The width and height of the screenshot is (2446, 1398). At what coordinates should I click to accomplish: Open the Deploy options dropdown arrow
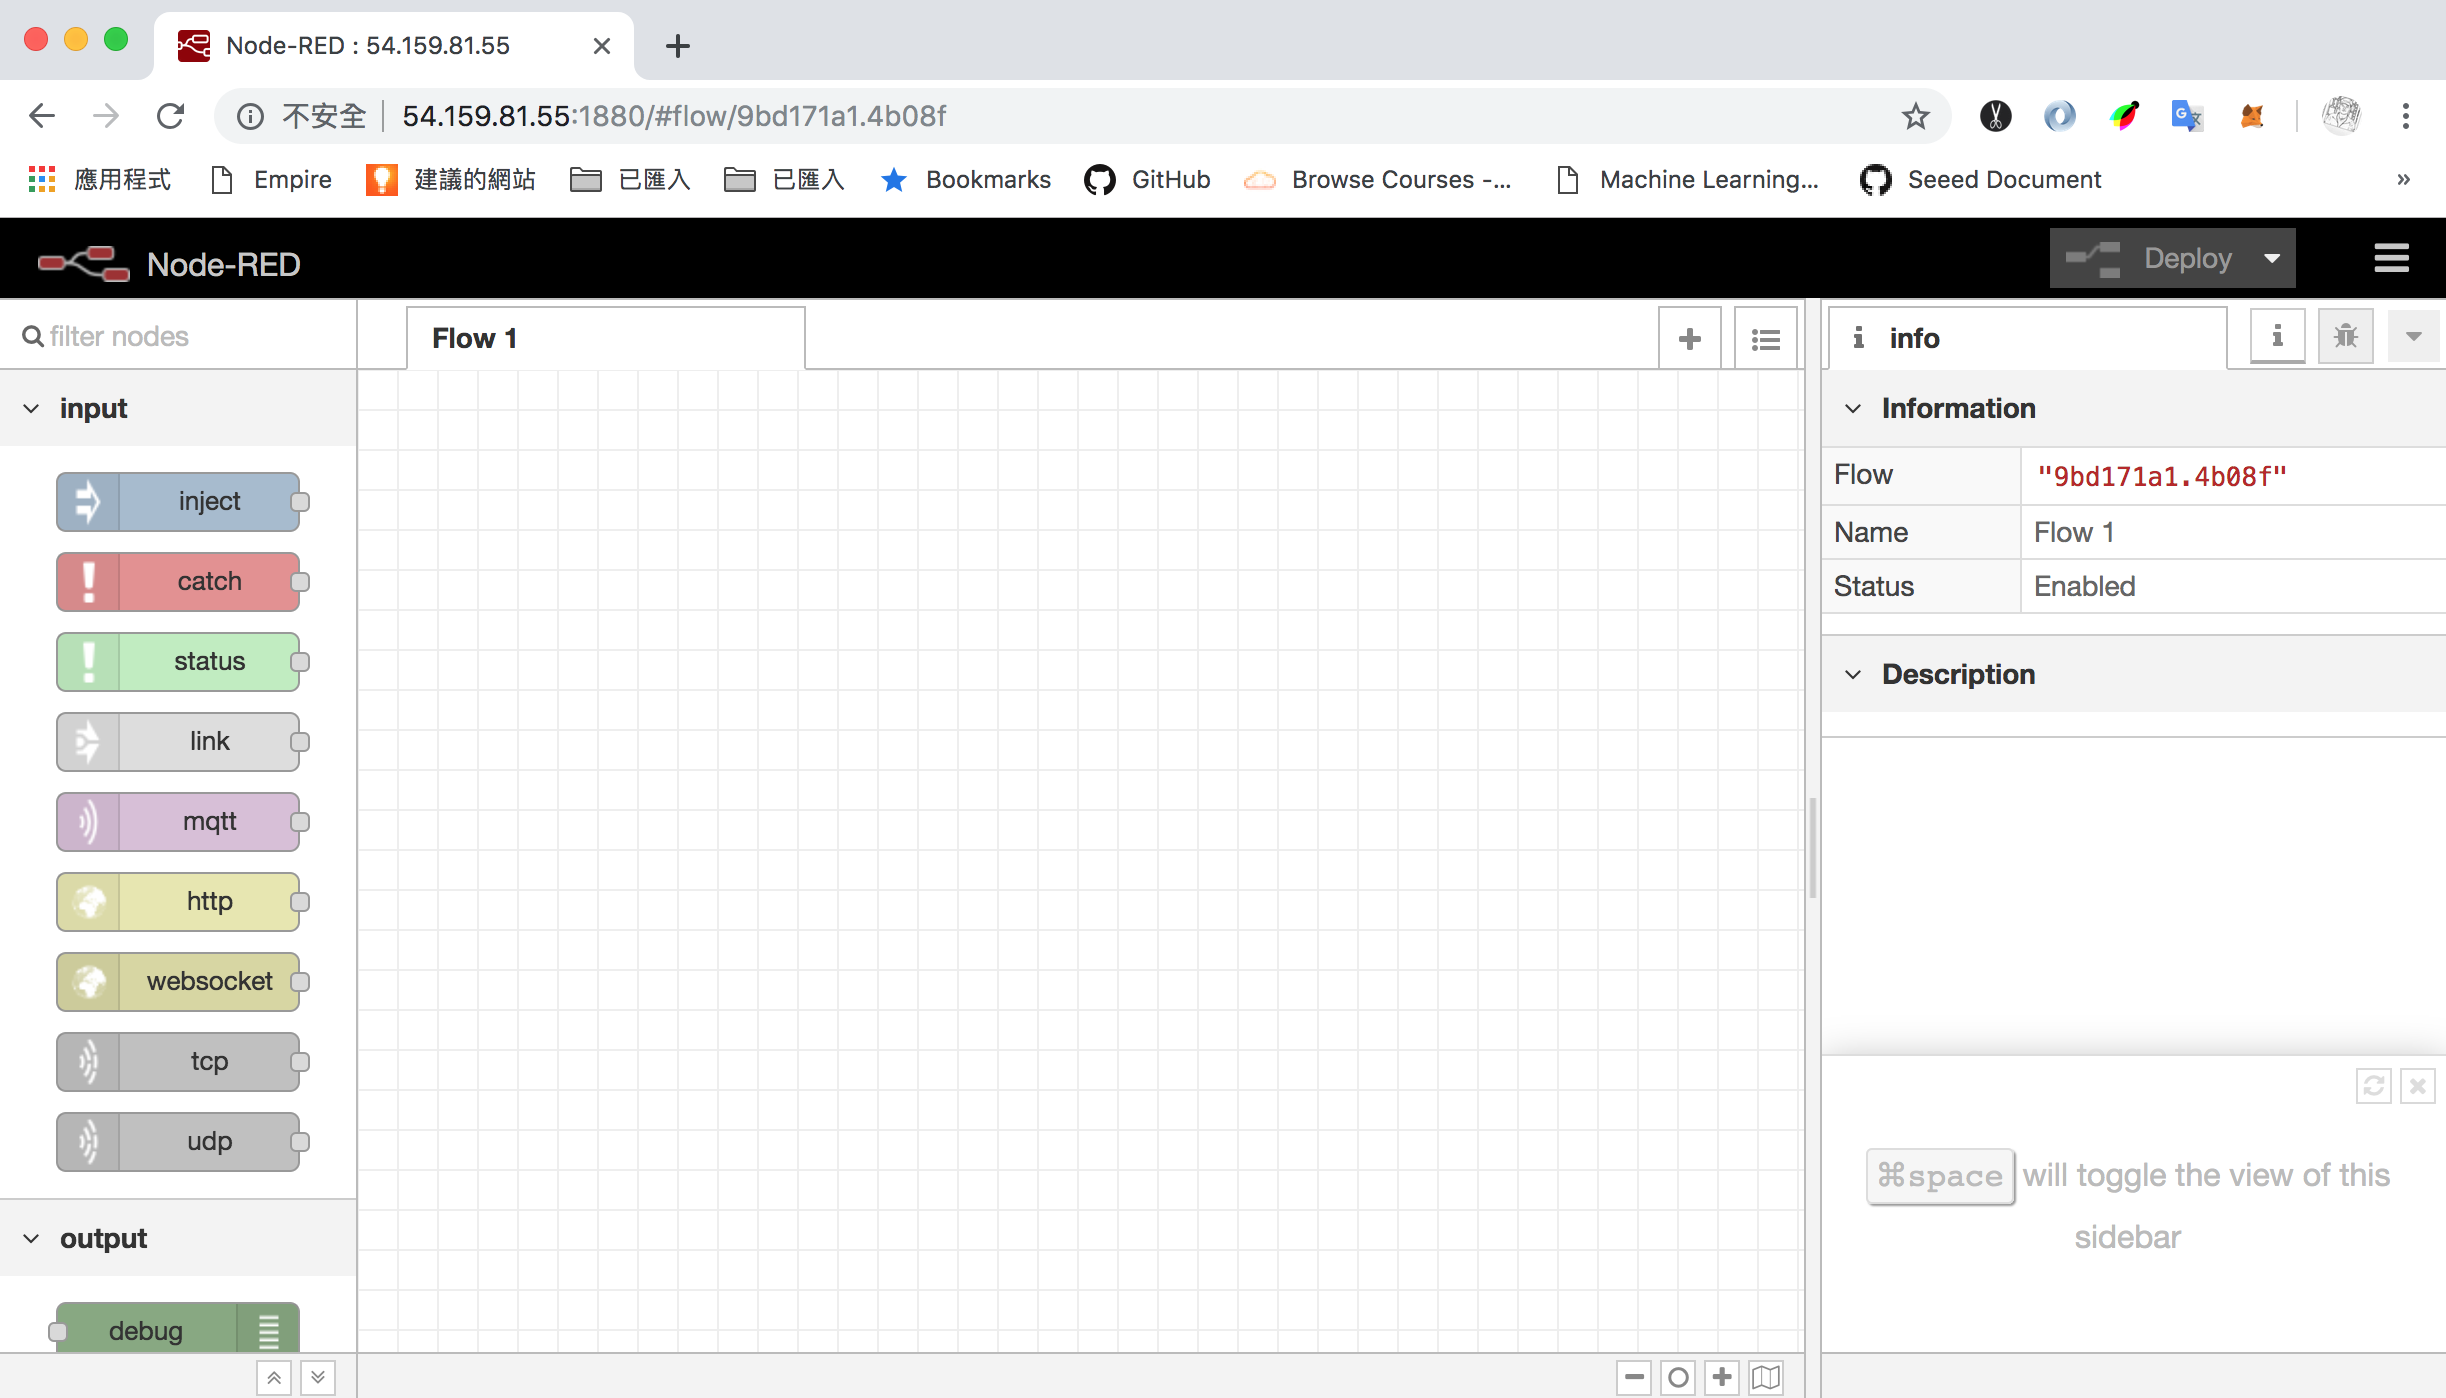click(2272, 258)
